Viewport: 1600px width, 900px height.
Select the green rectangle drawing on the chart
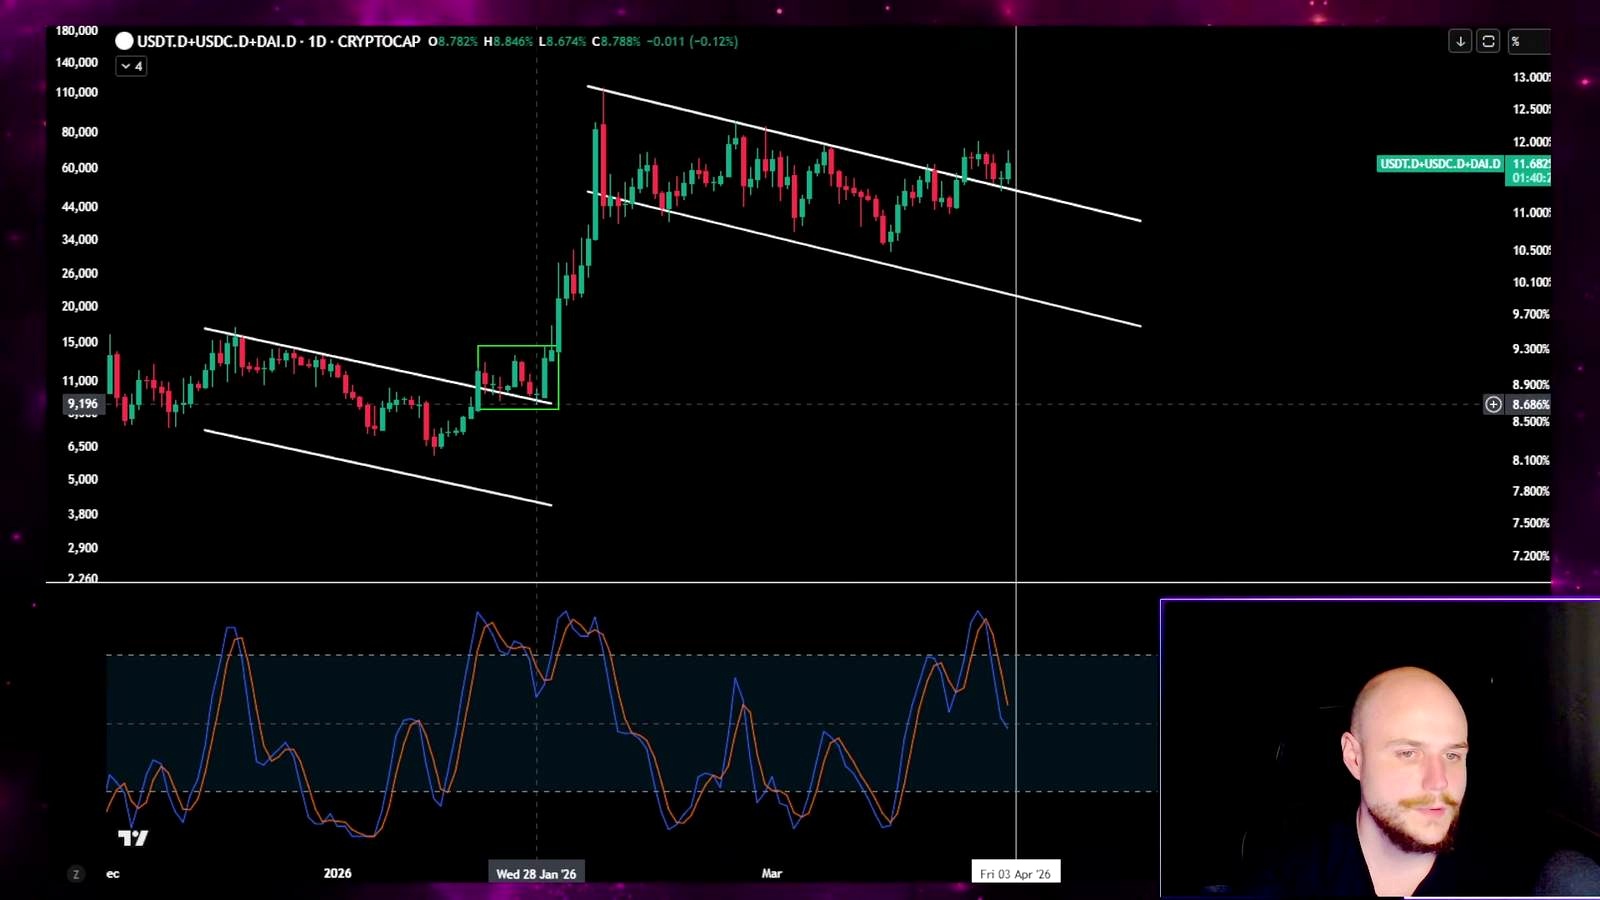click(518, 377)
